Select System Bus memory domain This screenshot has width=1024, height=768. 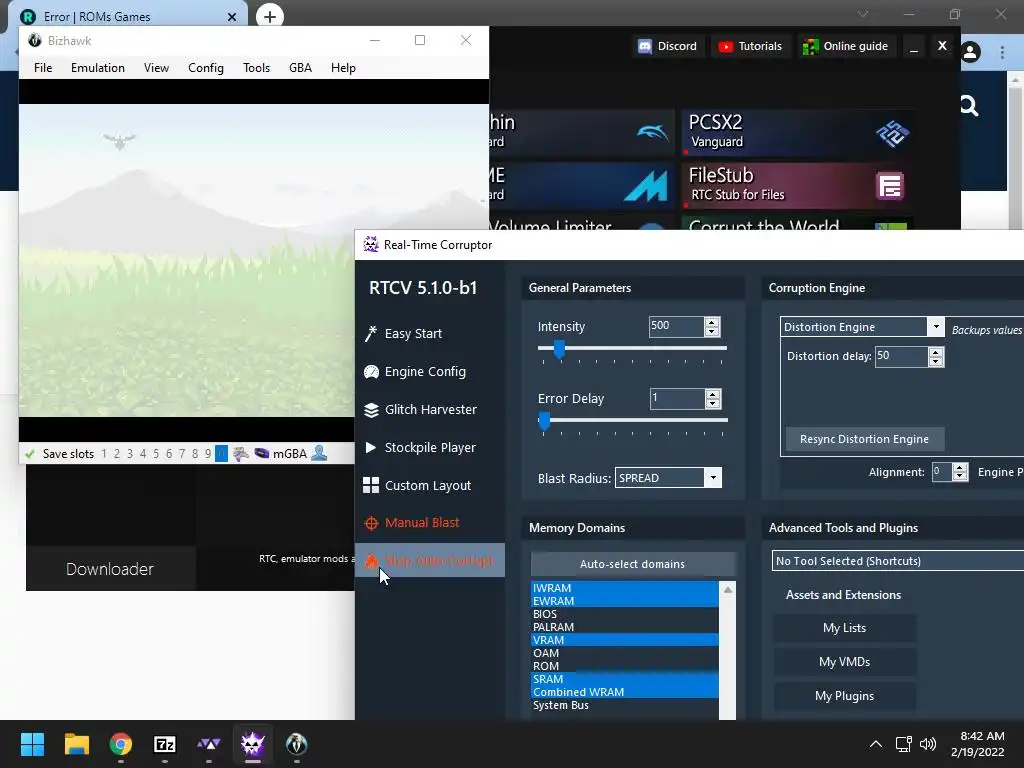[625, 705]
